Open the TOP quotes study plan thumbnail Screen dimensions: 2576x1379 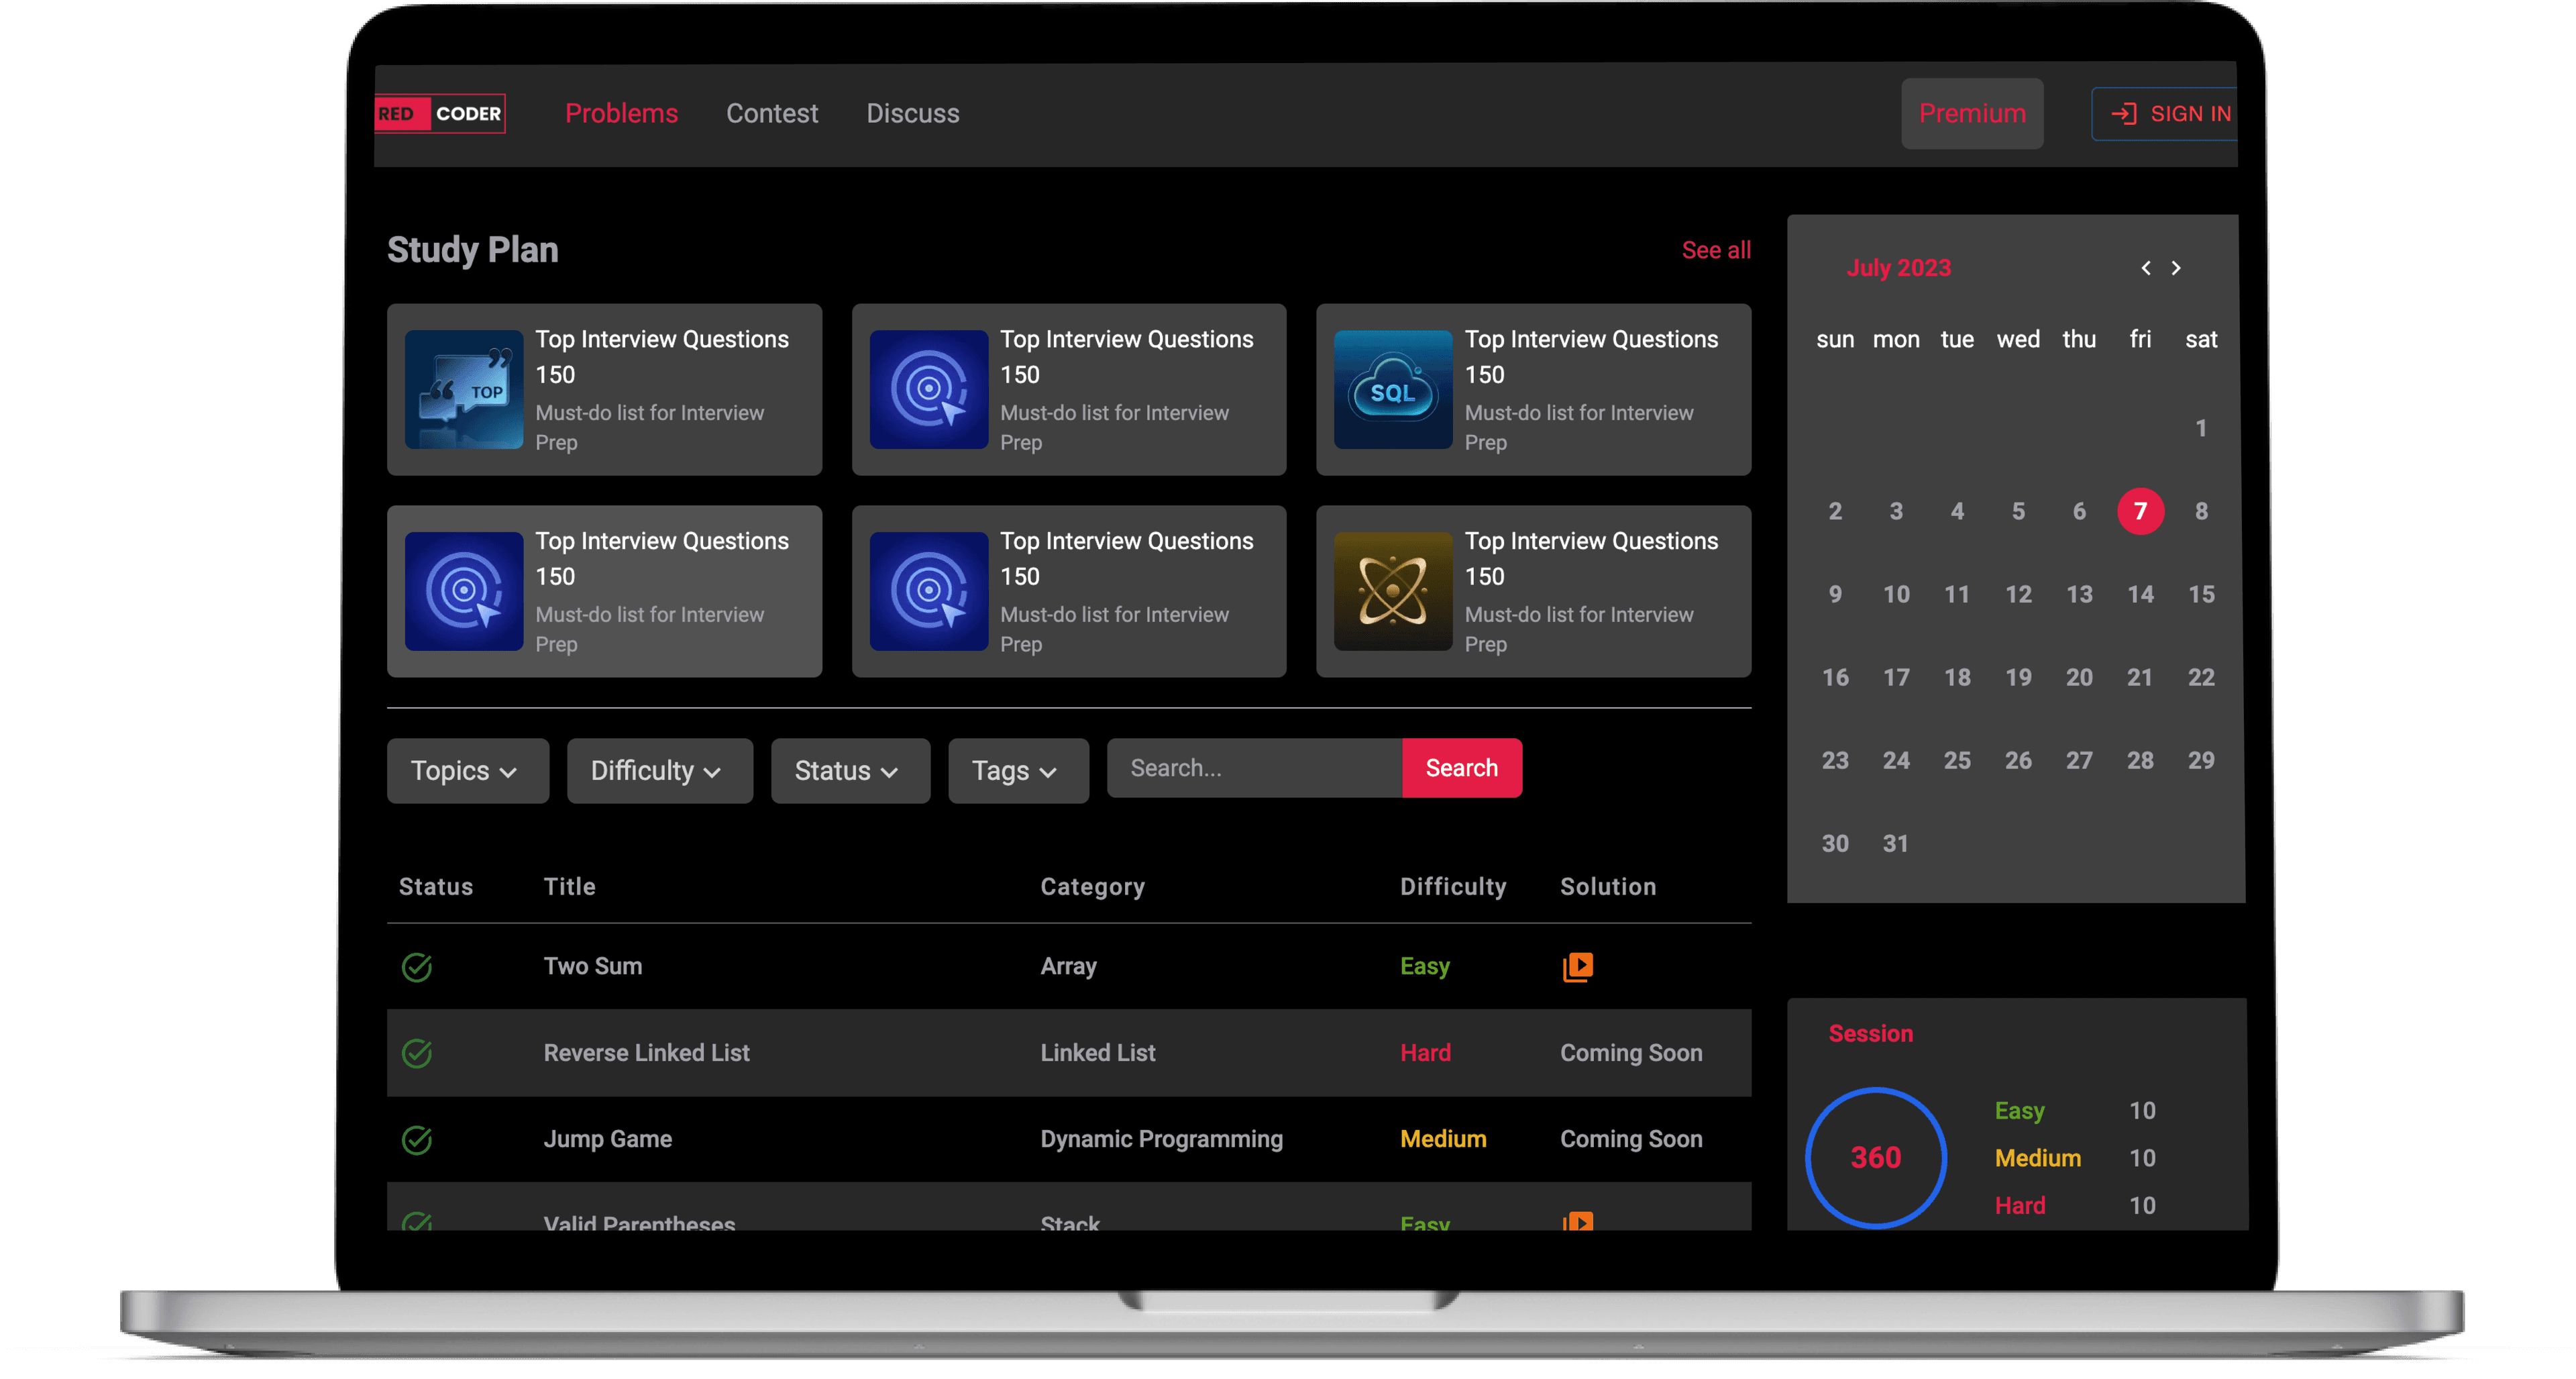463,389
